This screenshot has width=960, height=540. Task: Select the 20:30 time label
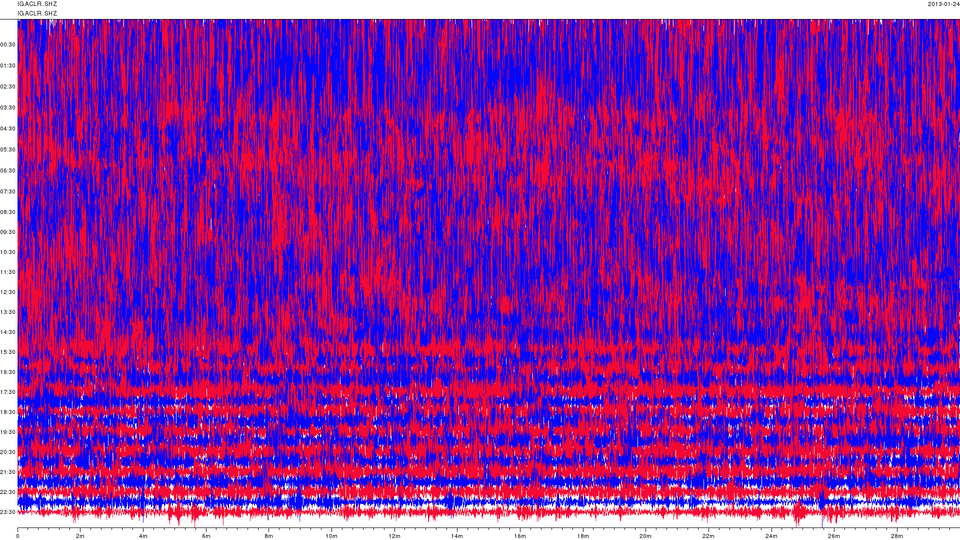7,452
